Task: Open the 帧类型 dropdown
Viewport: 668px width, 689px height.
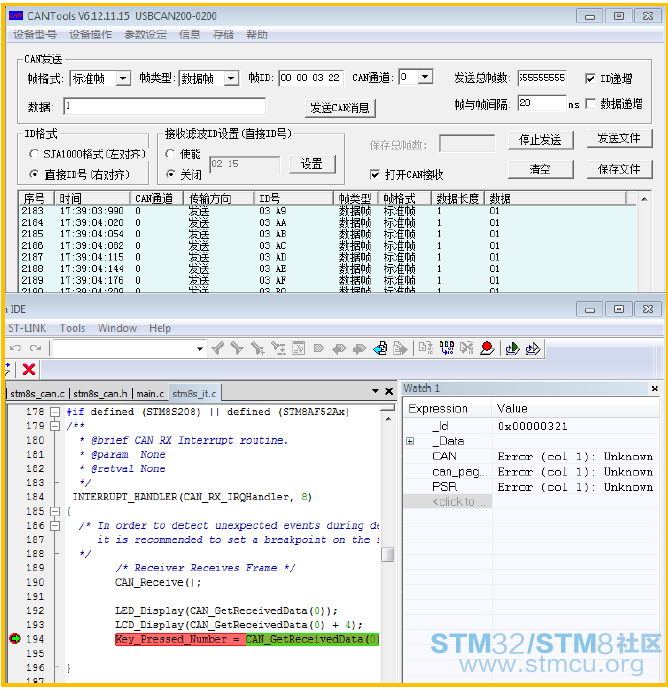Action: 232,79
